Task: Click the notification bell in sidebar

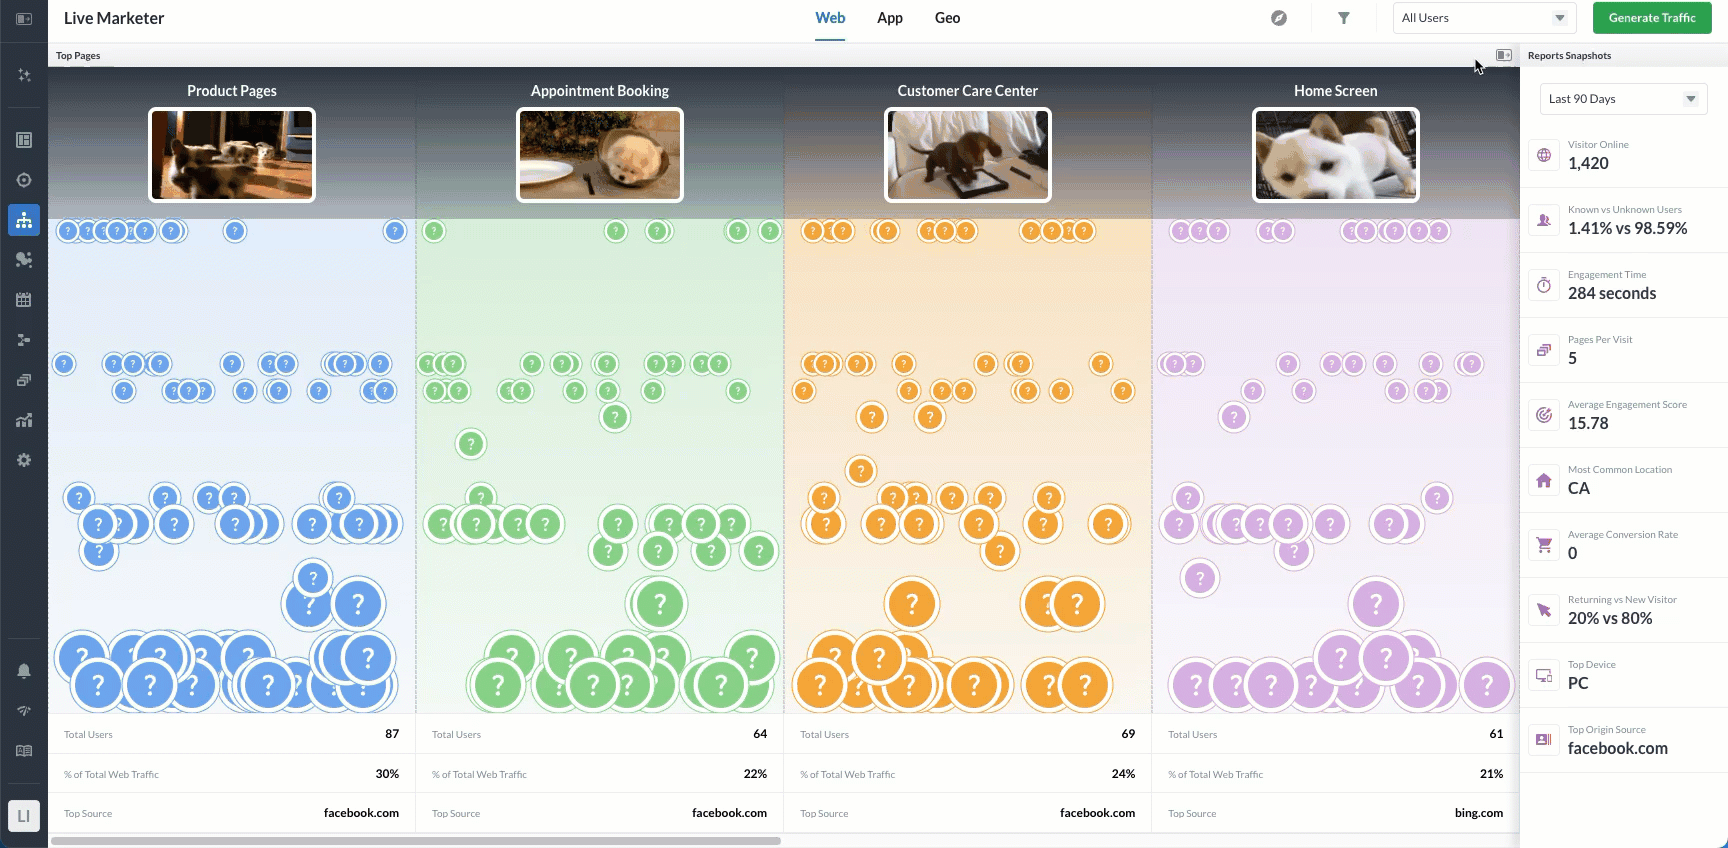Action: coord(24,671)
